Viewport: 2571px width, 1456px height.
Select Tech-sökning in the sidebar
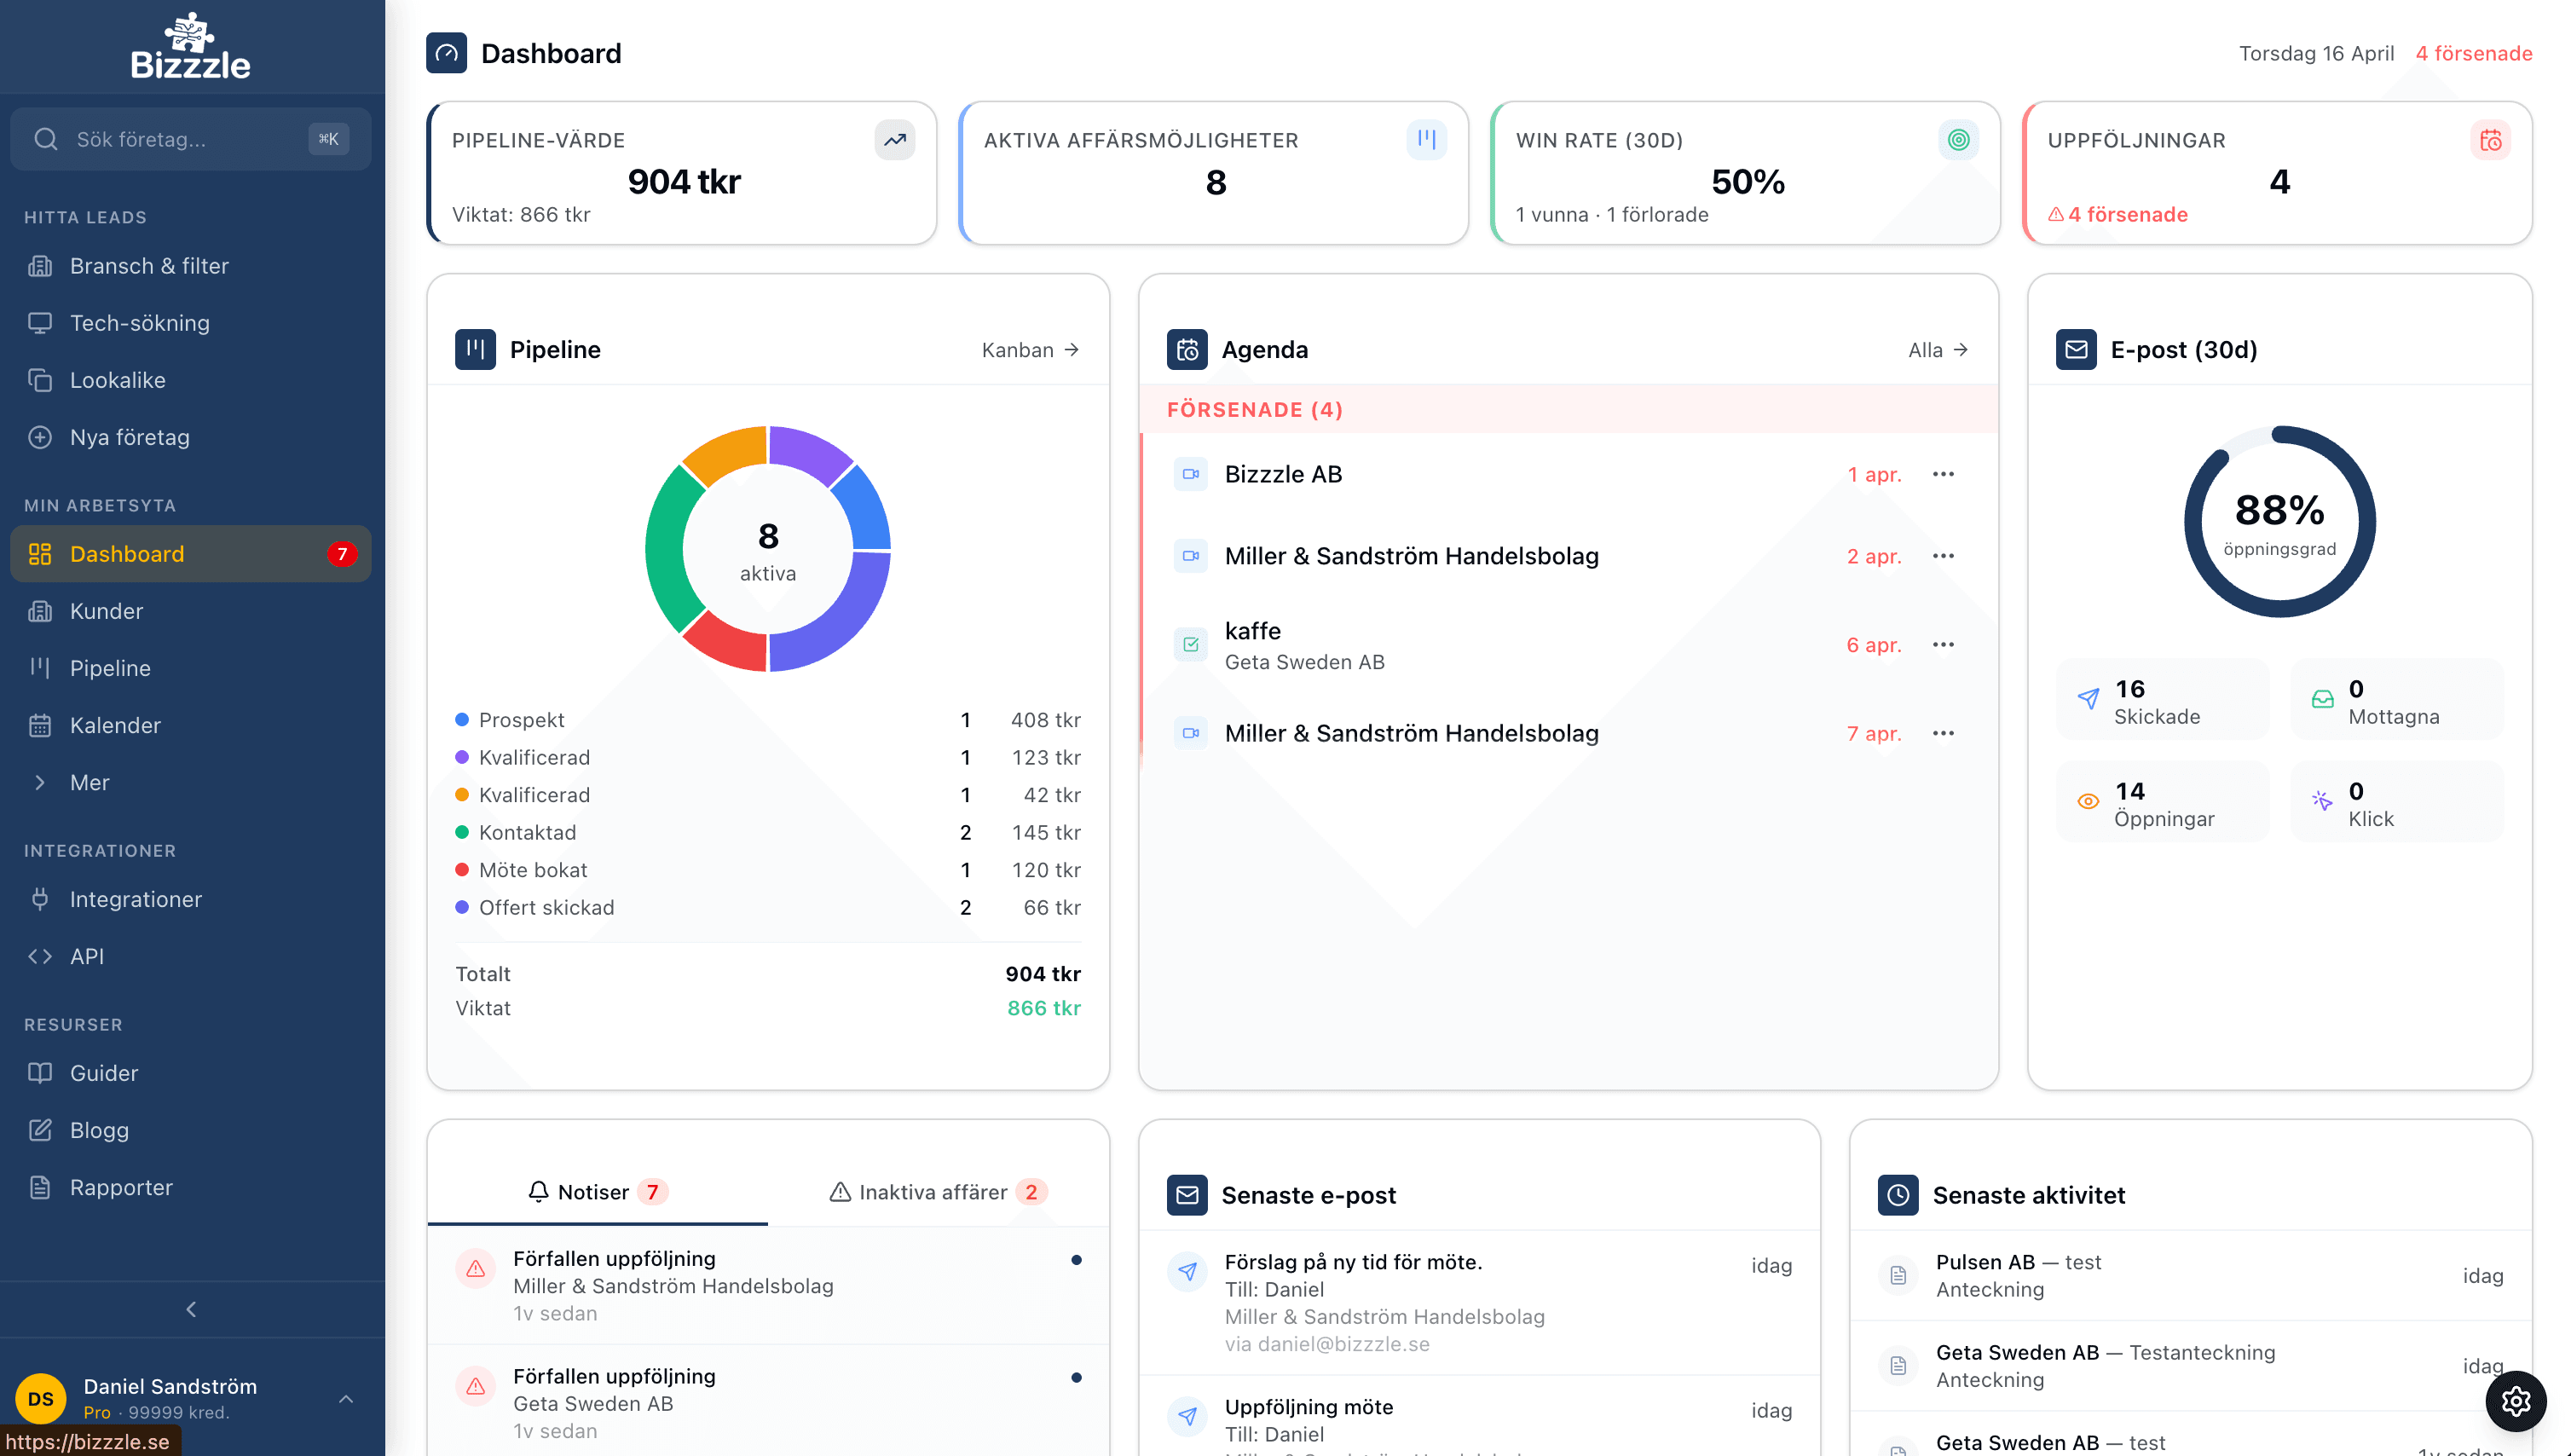tap(141, 322)
